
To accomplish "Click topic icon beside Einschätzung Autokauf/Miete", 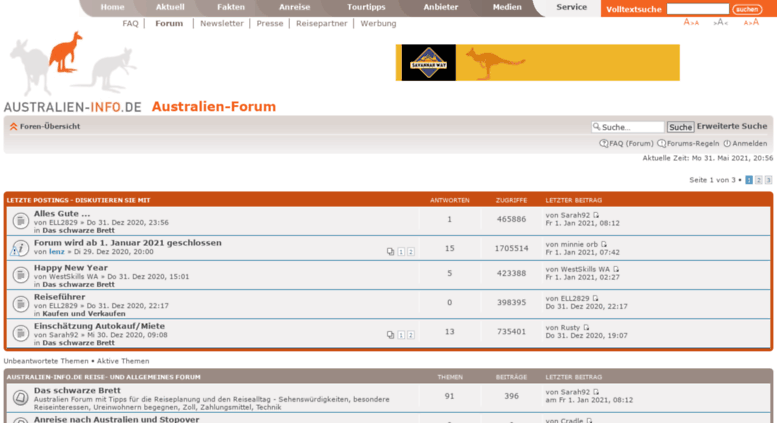I will [x=20, y=333].
